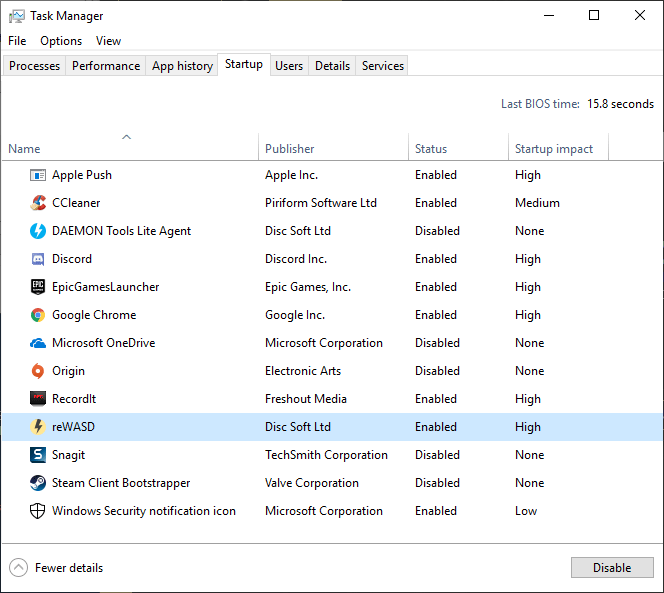Open the View menu
This screenshot has width=664, height=593.
pyautogui.click(x=108, y=41)
